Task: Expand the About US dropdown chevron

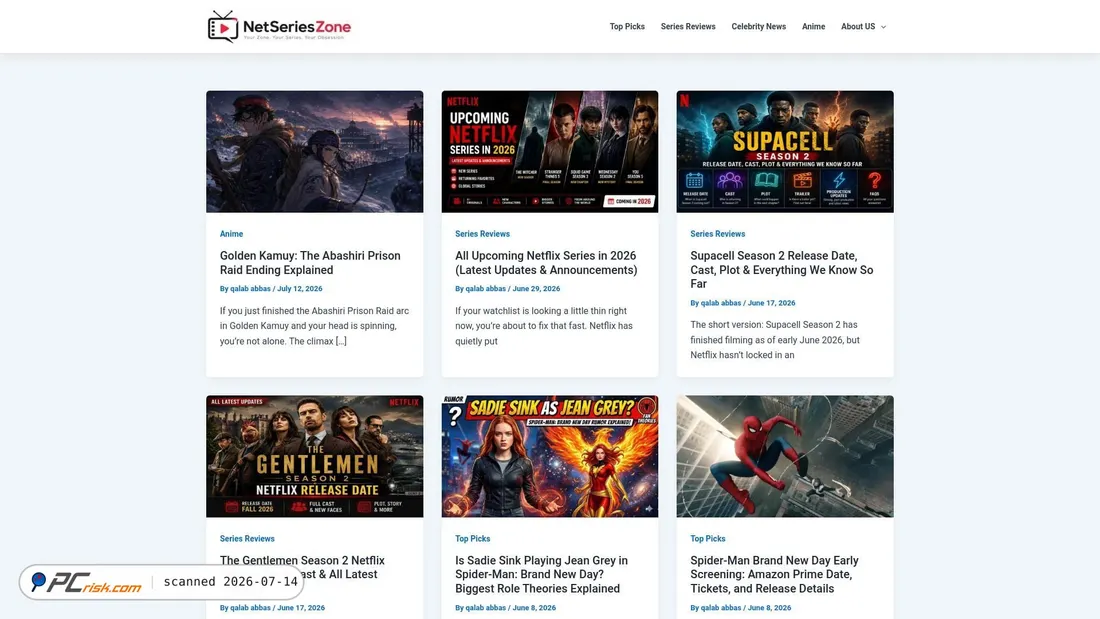Action: tap(883, 27)
